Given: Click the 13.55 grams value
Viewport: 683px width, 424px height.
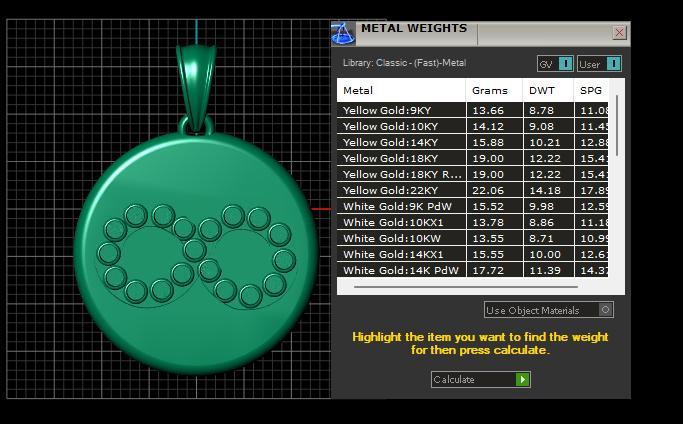Looking at the screenshot, I should pyautogui.click(x=488, y=239).
